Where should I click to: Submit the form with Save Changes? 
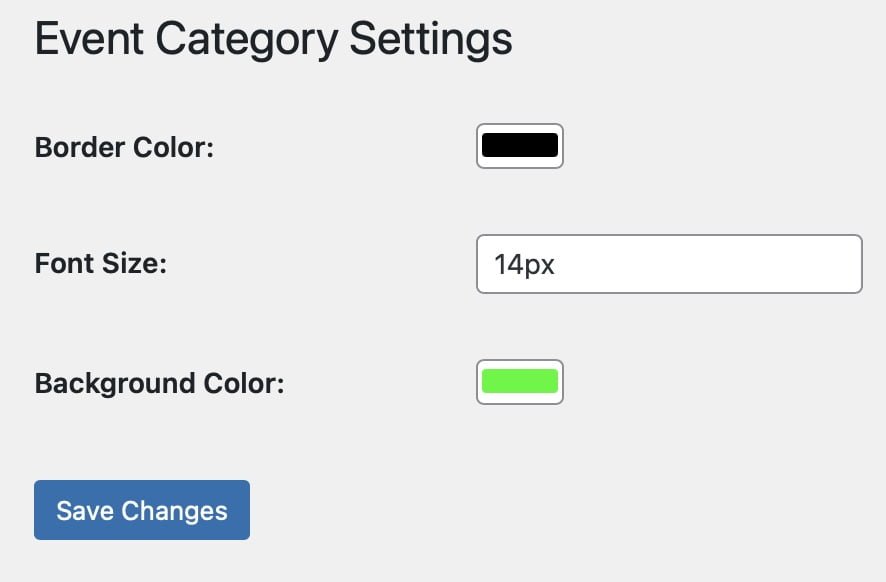click(x=142, y=510)
